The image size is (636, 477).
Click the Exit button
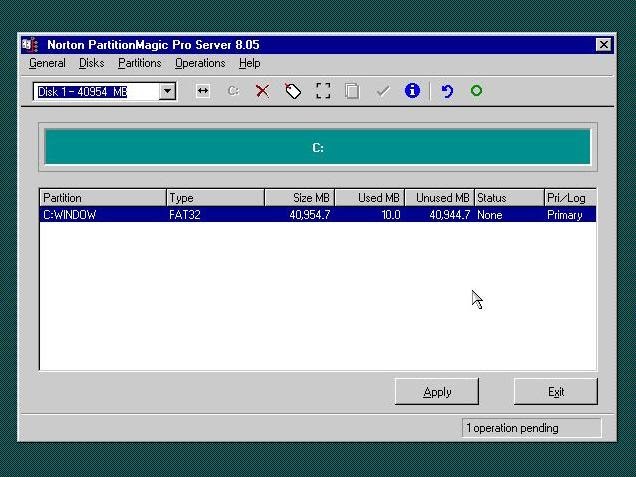click(x=556, y=392)
